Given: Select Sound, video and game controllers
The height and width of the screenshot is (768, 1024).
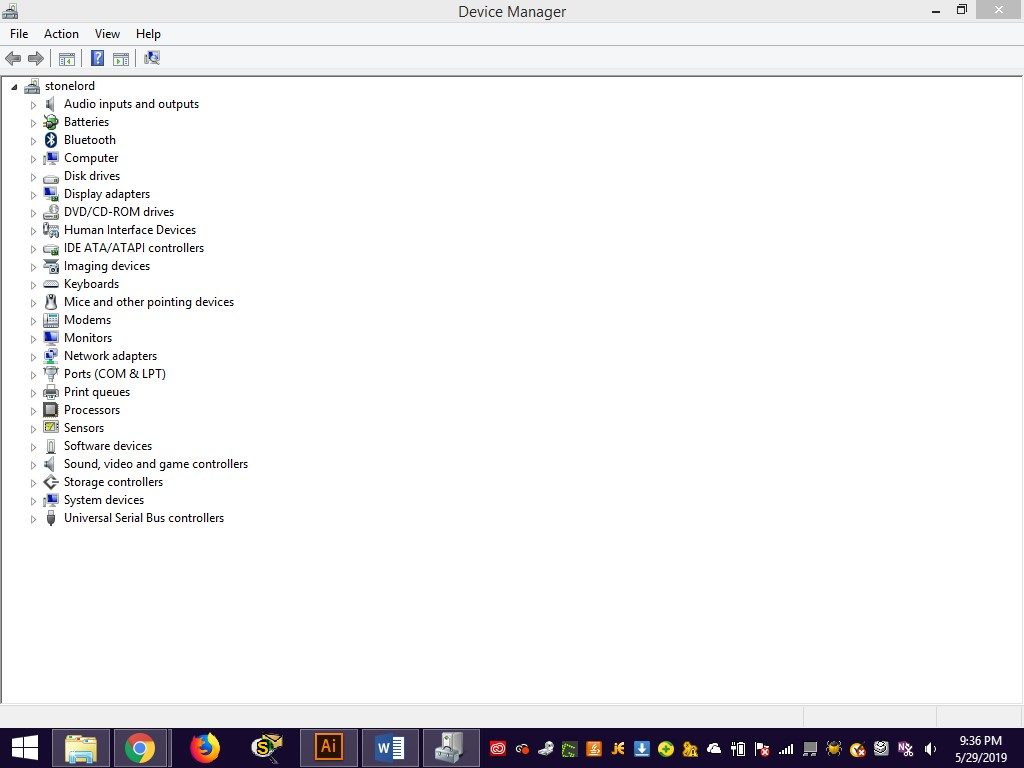Looking at the screenshot, I should tap(155, 464).
